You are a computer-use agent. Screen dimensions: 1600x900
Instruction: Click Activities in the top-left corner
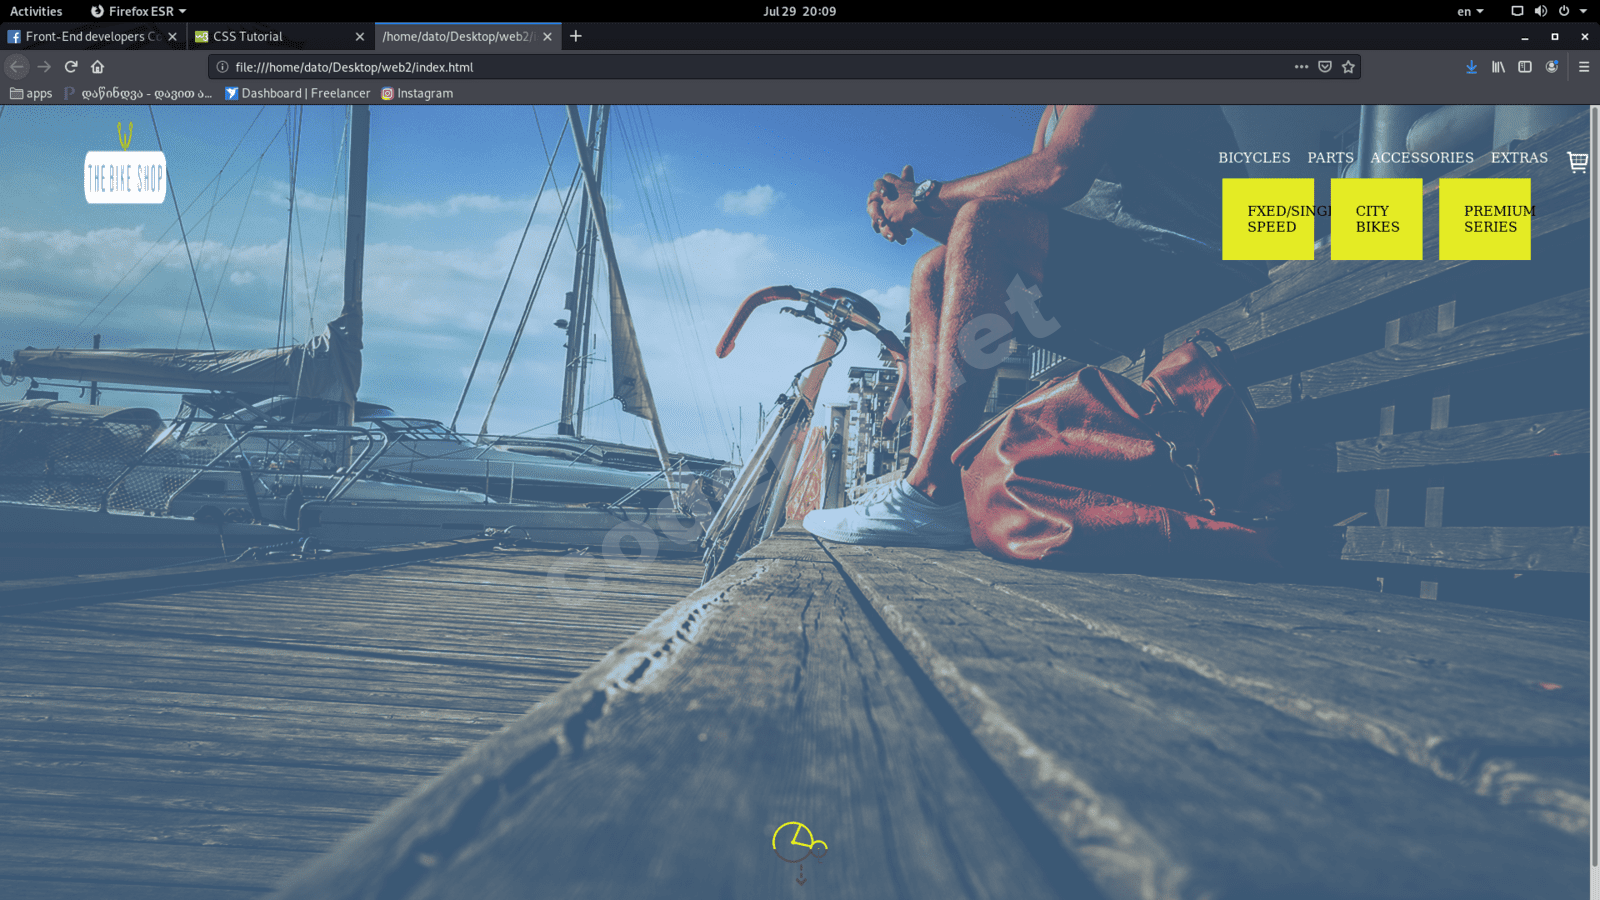coord(37,11)
